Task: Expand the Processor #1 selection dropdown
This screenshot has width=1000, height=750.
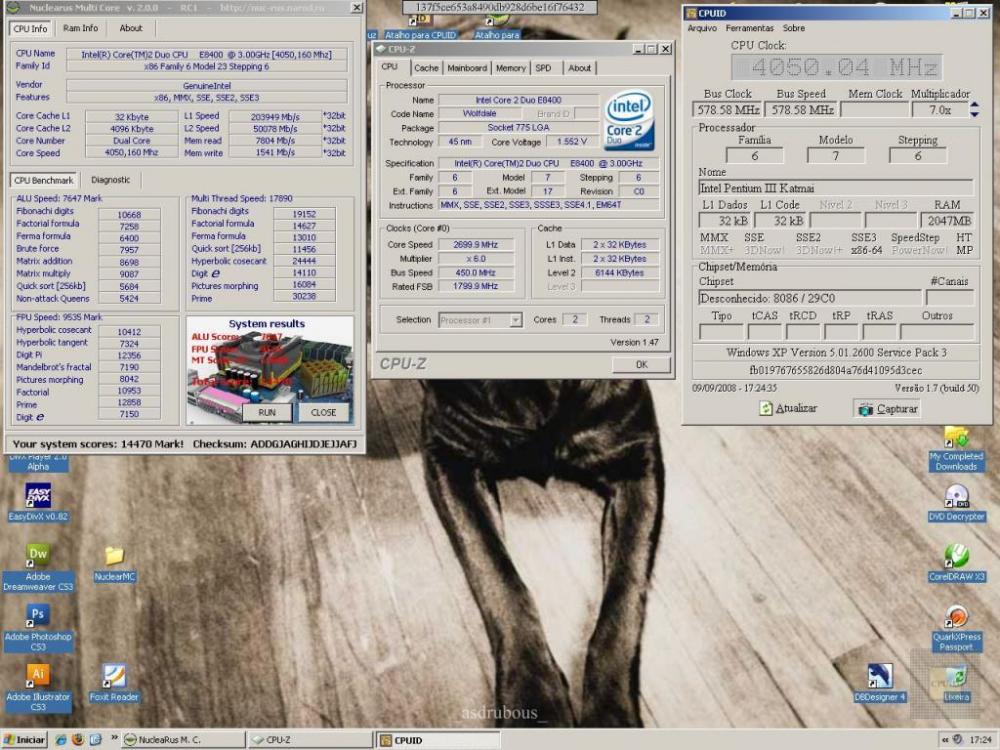Action: tap(515, 320)
